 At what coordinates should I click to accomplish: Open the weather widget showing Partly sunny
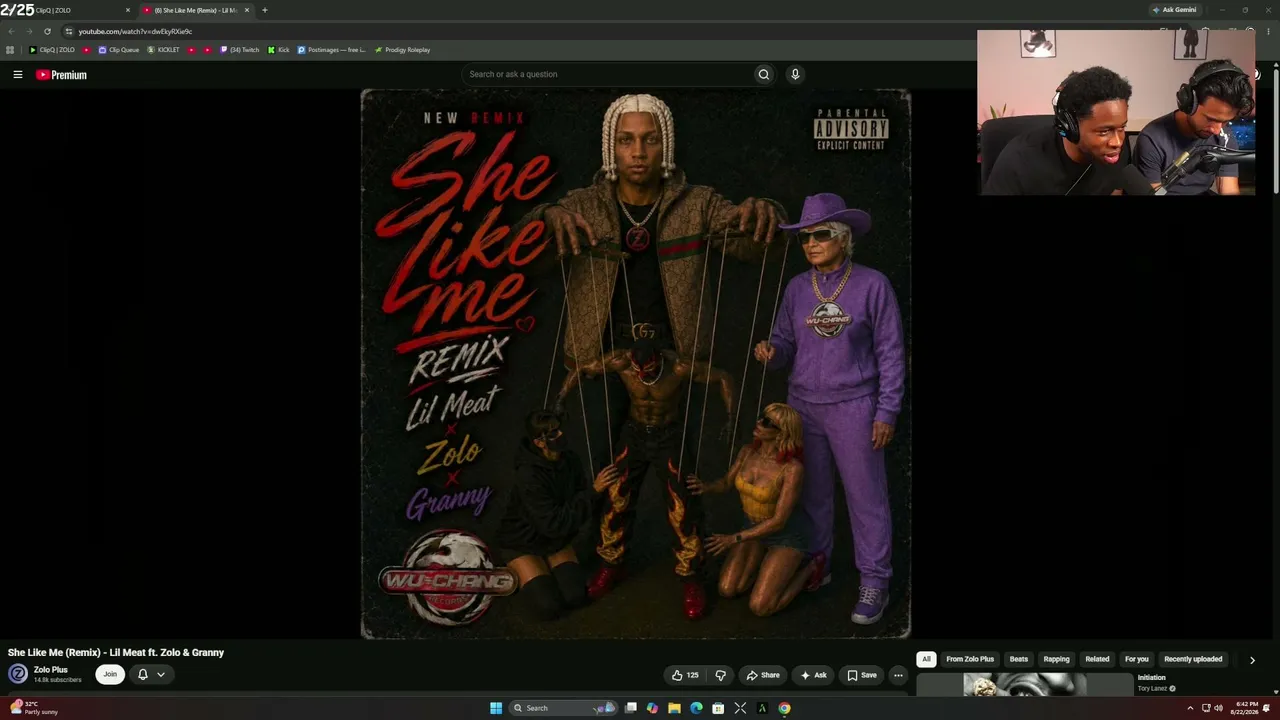tap(34, 708)
